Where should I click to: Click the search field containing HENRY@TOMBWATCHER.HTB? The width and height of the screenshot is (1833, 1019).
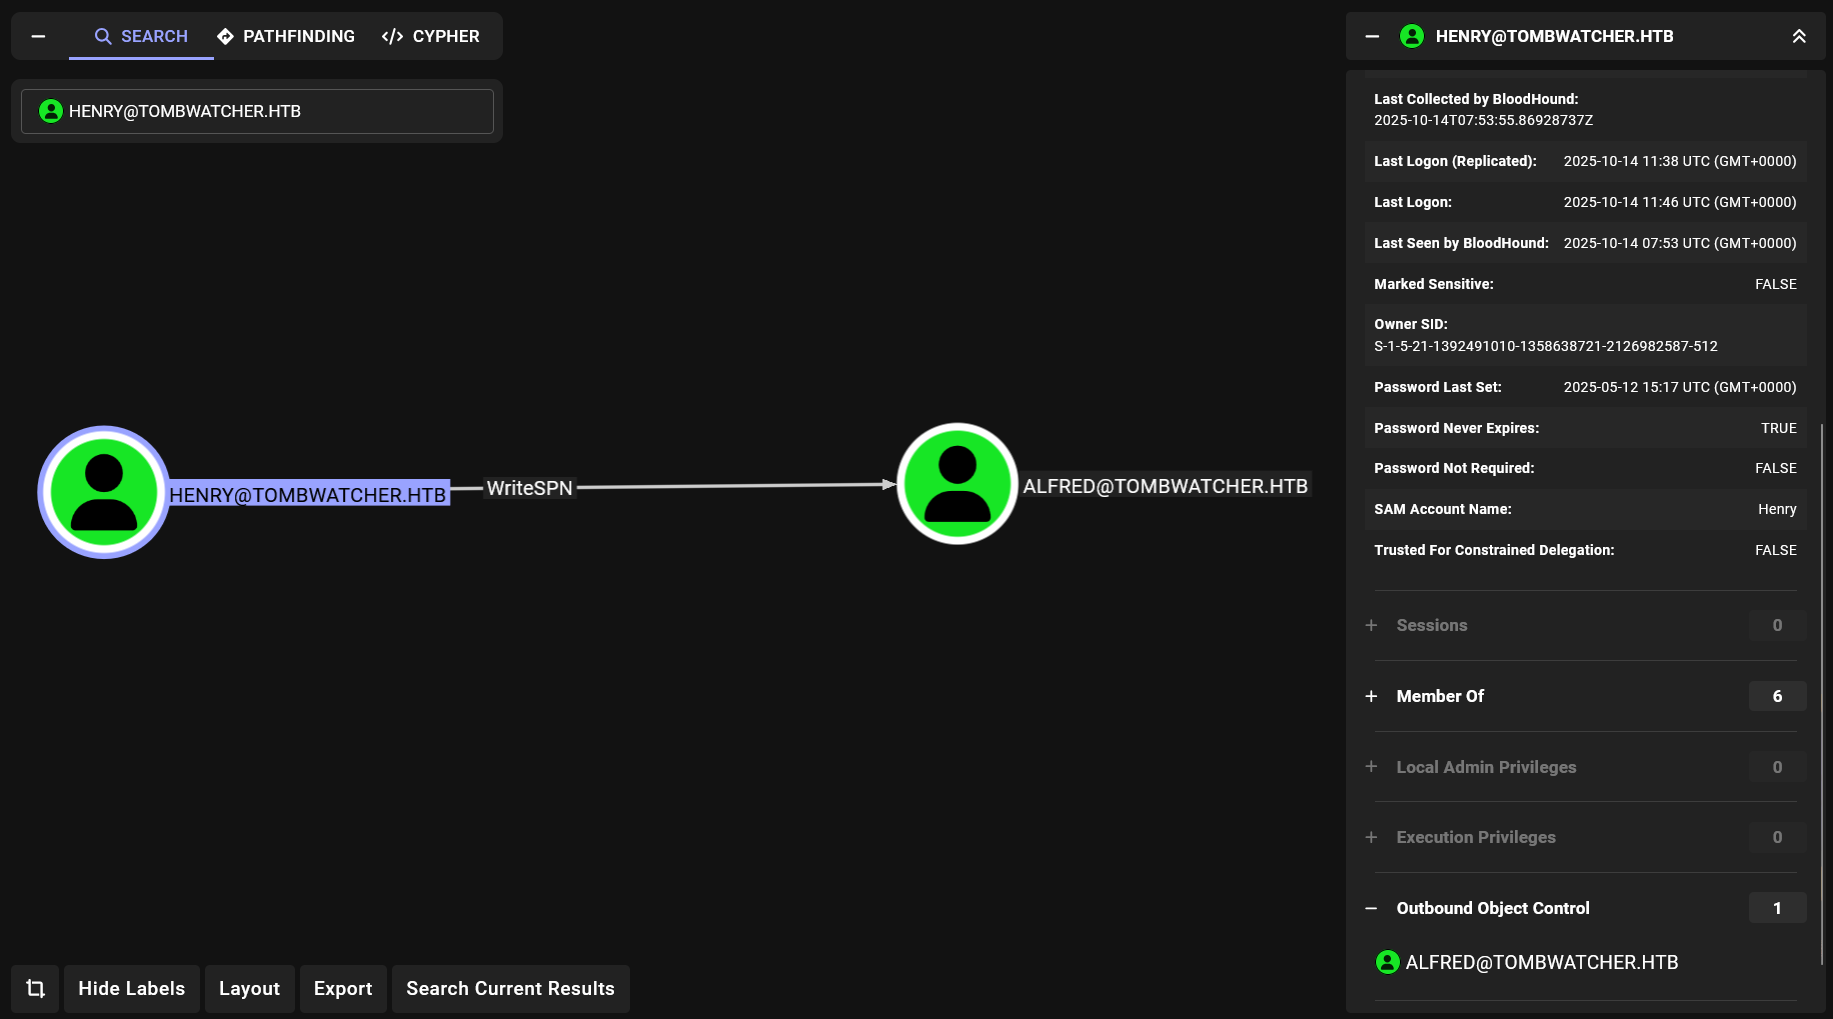pyautogui.click(x=257, y=111)
